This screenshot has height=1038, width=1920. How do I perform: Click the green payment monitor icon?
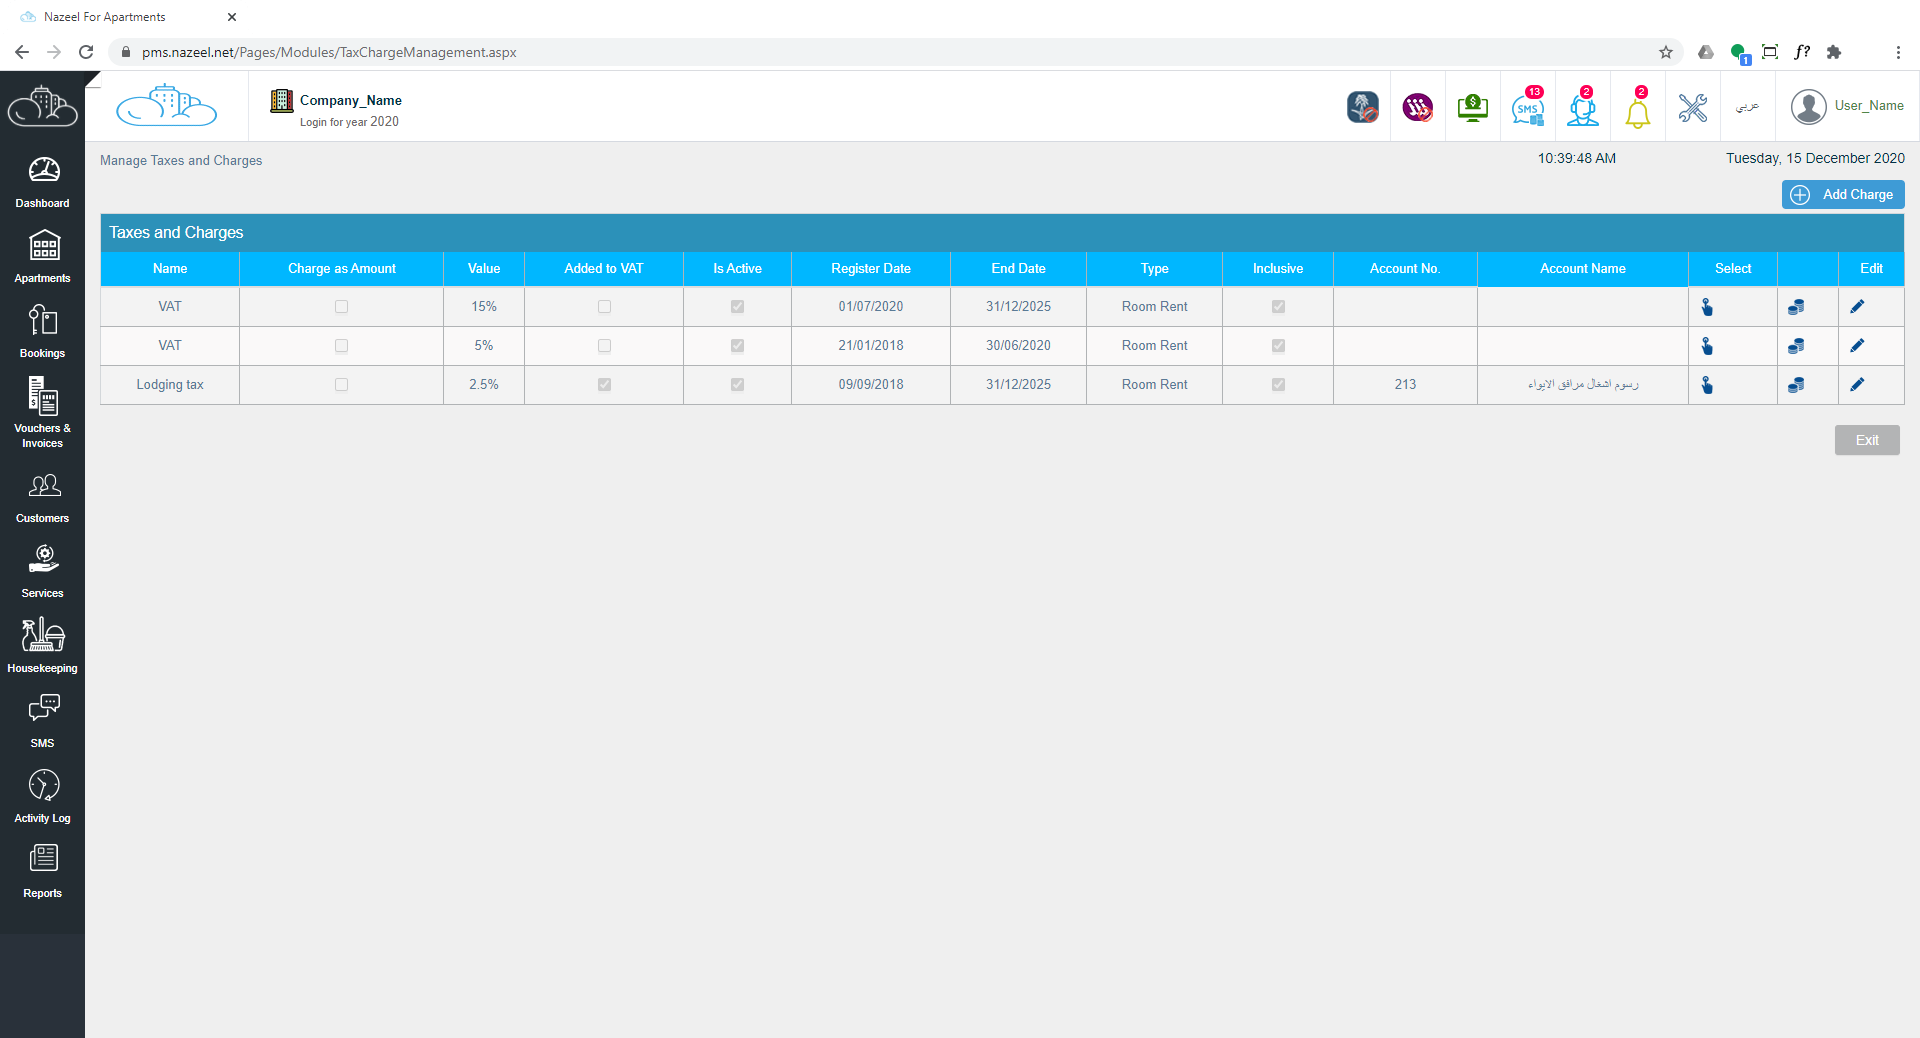pos(1472,107)
